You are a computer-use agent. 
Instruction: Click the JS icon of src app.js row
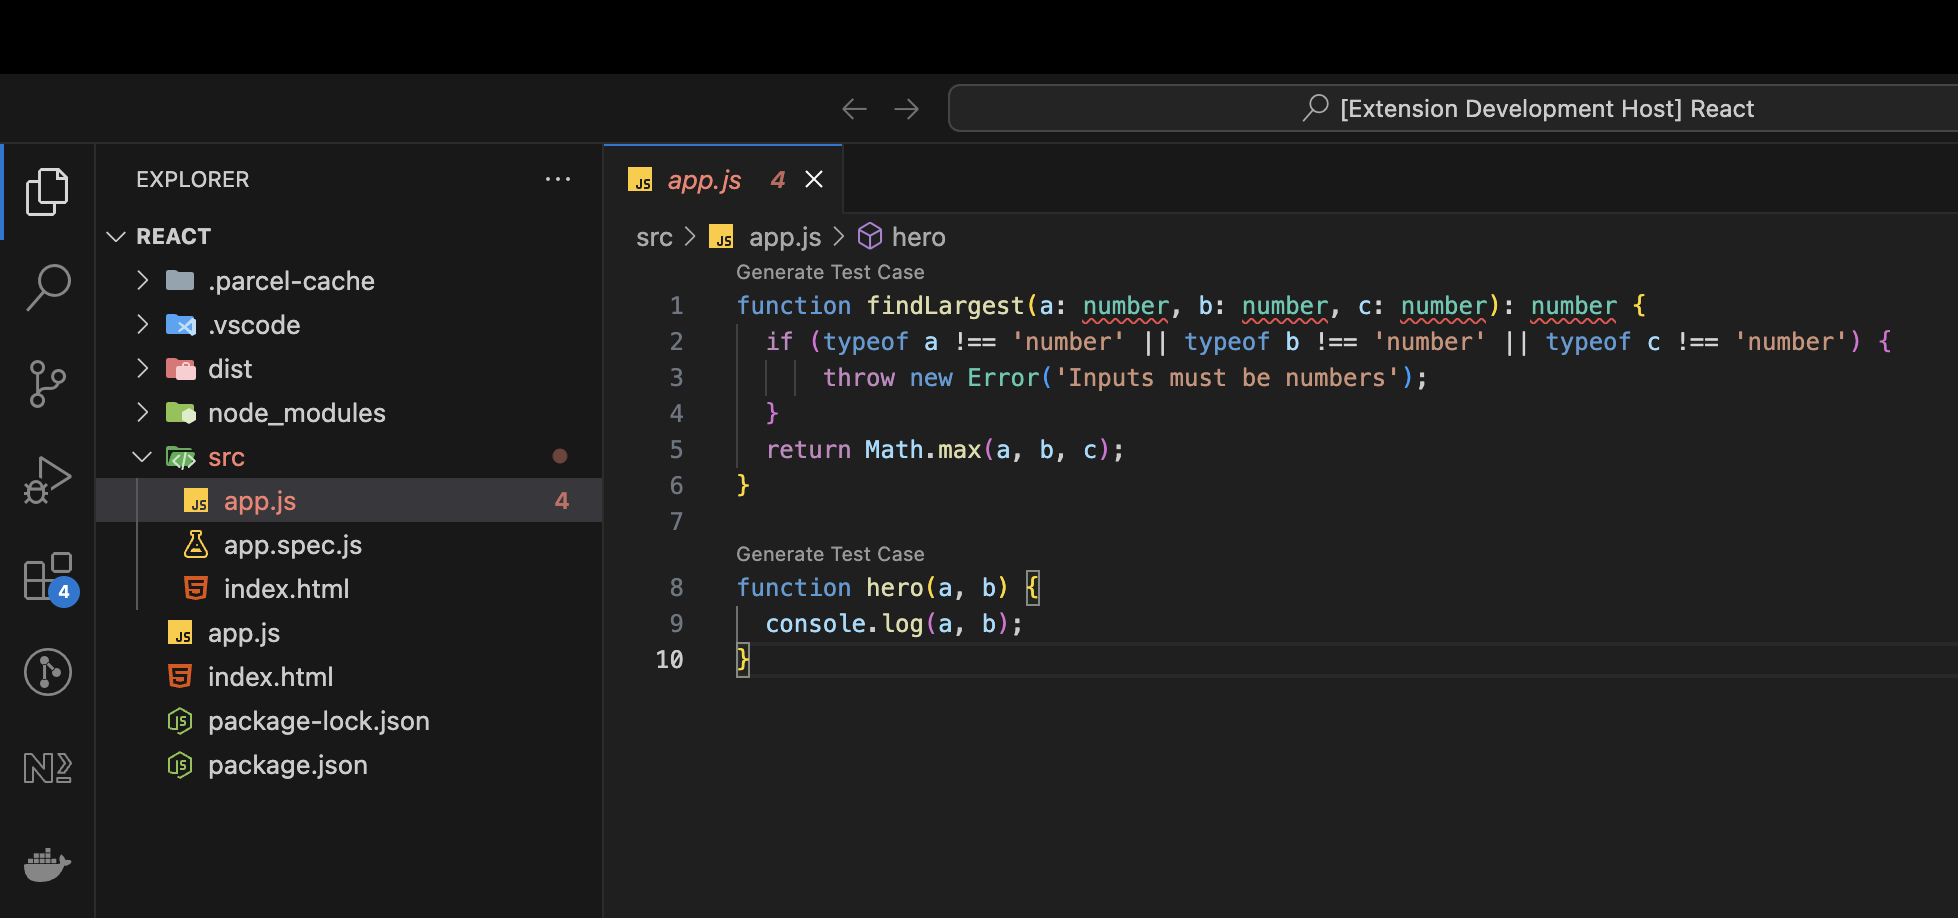[x=196, y=500]
